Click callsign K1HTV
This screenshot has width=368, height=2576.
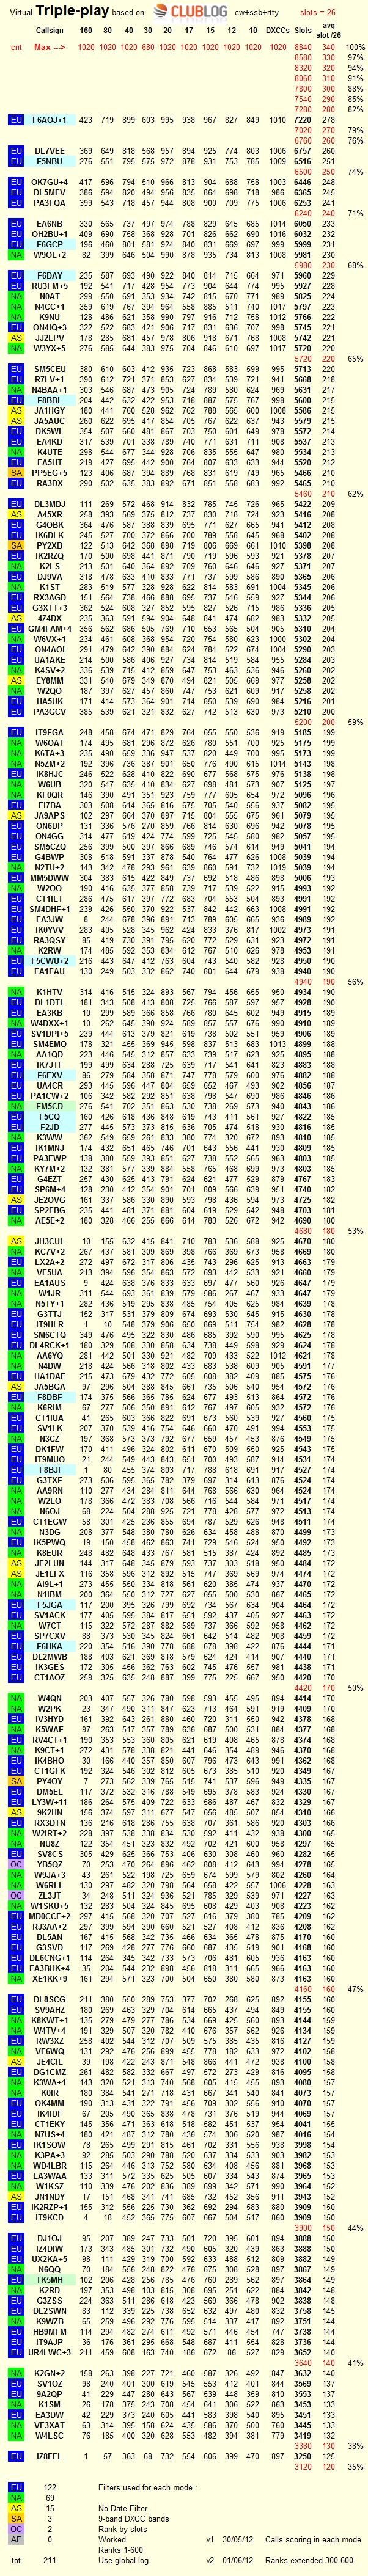click(49, 992)
